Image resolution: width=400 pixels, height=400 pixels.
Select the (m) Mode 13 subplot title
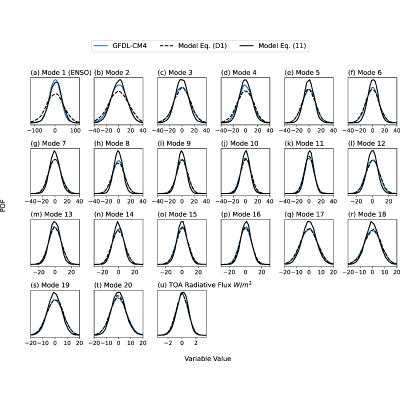click(51, 214)
